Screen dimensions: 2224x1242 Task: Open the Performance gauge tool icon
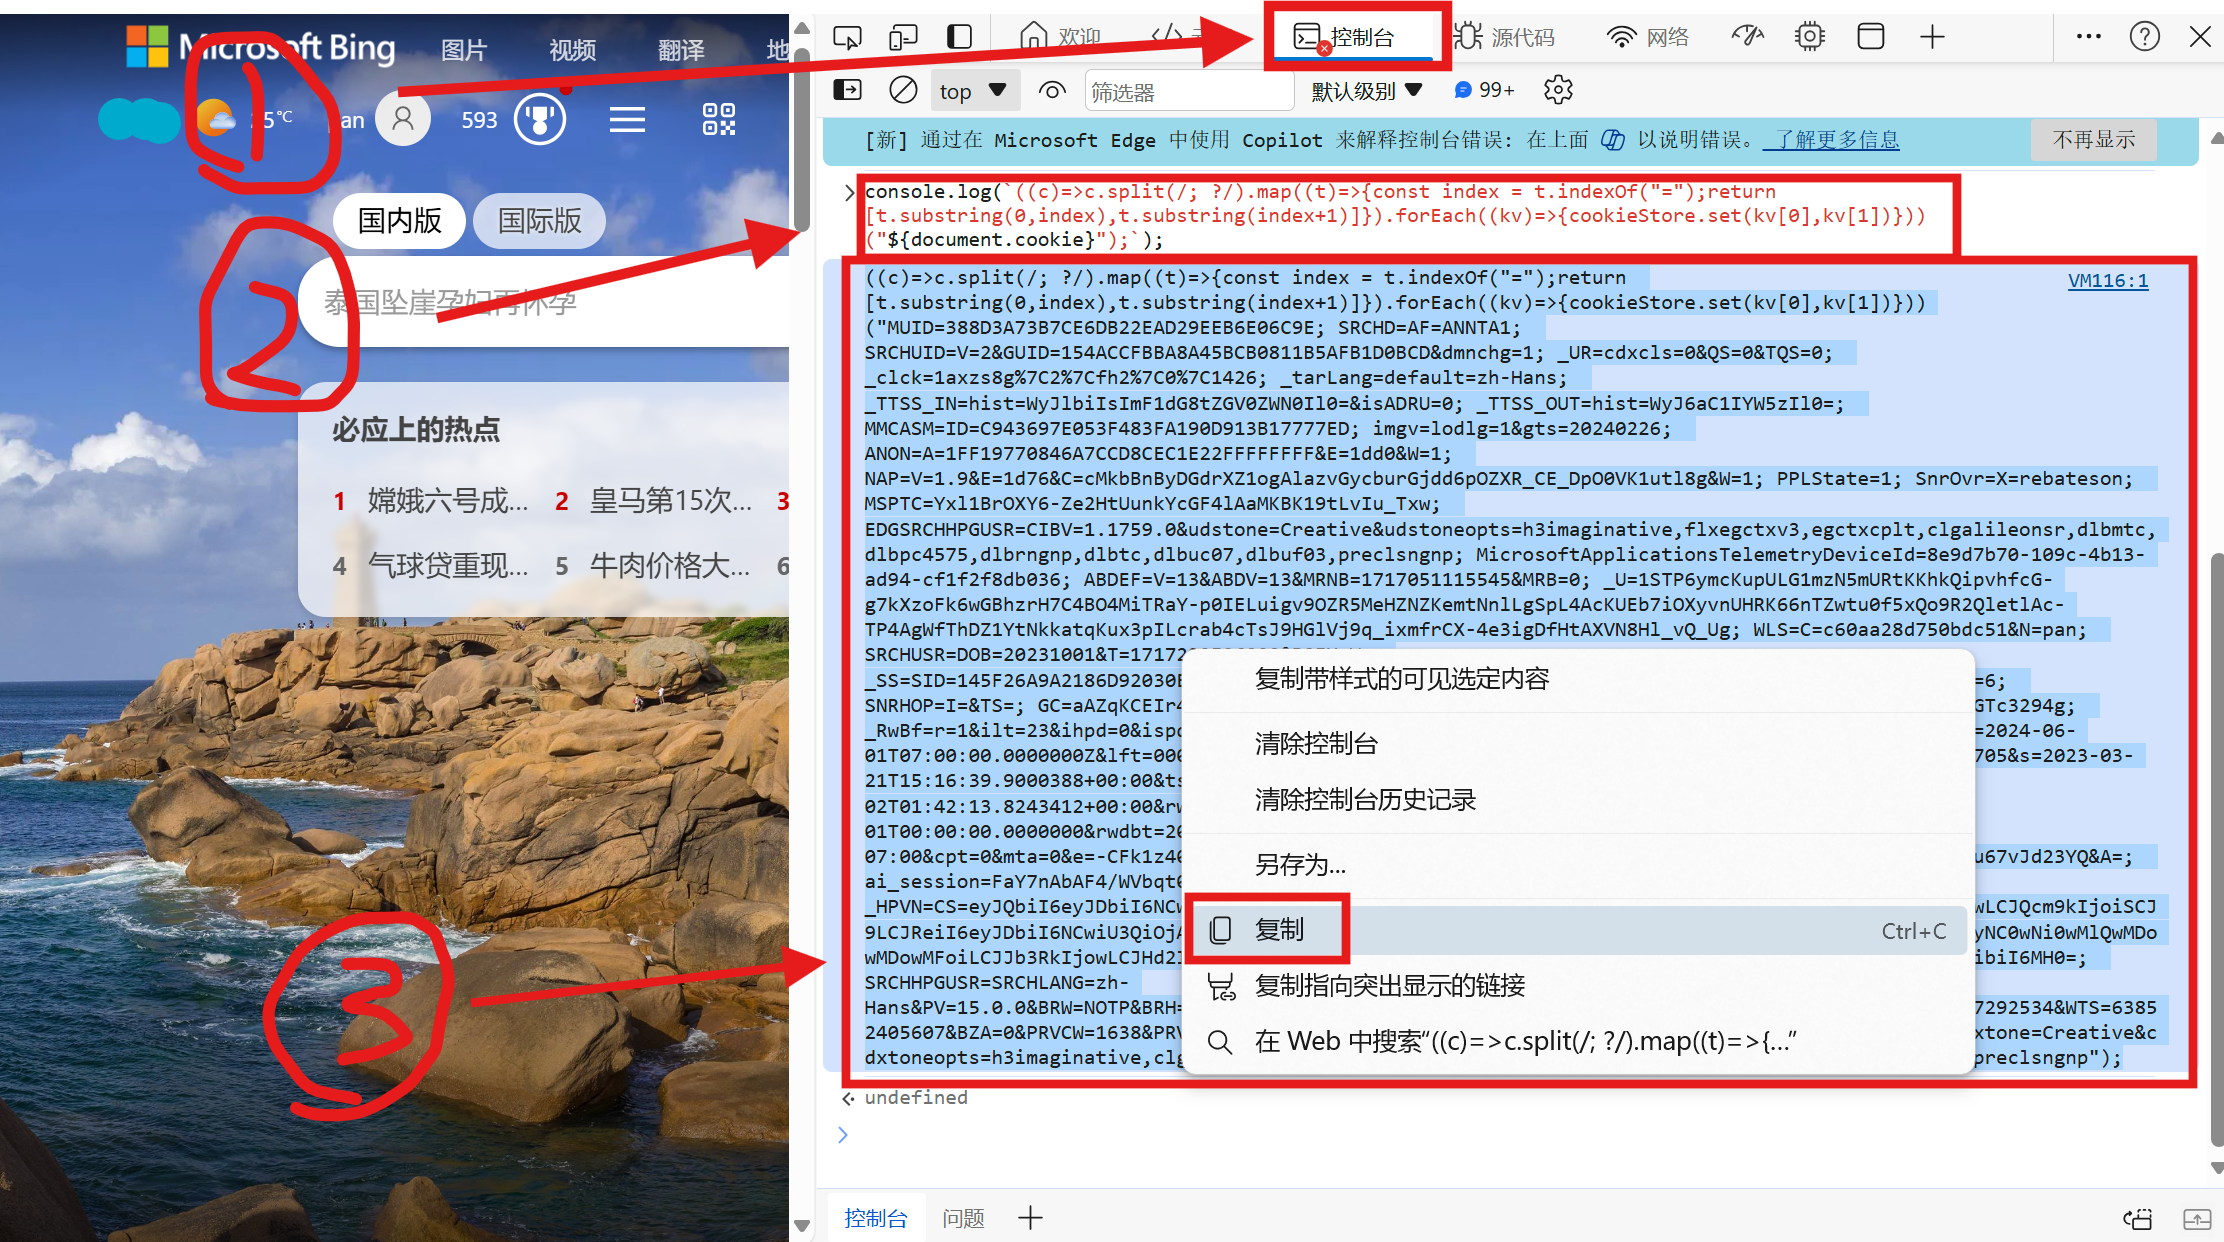pyautogui.click(x=1747, y=37)
